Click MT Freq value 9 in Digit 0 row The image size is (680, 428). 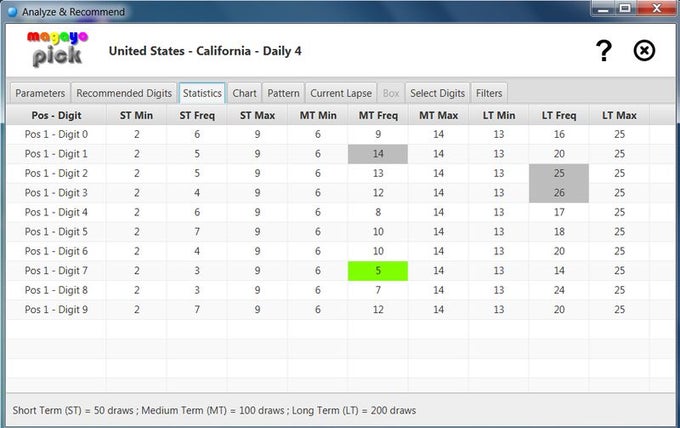click(x=378, y=134)
